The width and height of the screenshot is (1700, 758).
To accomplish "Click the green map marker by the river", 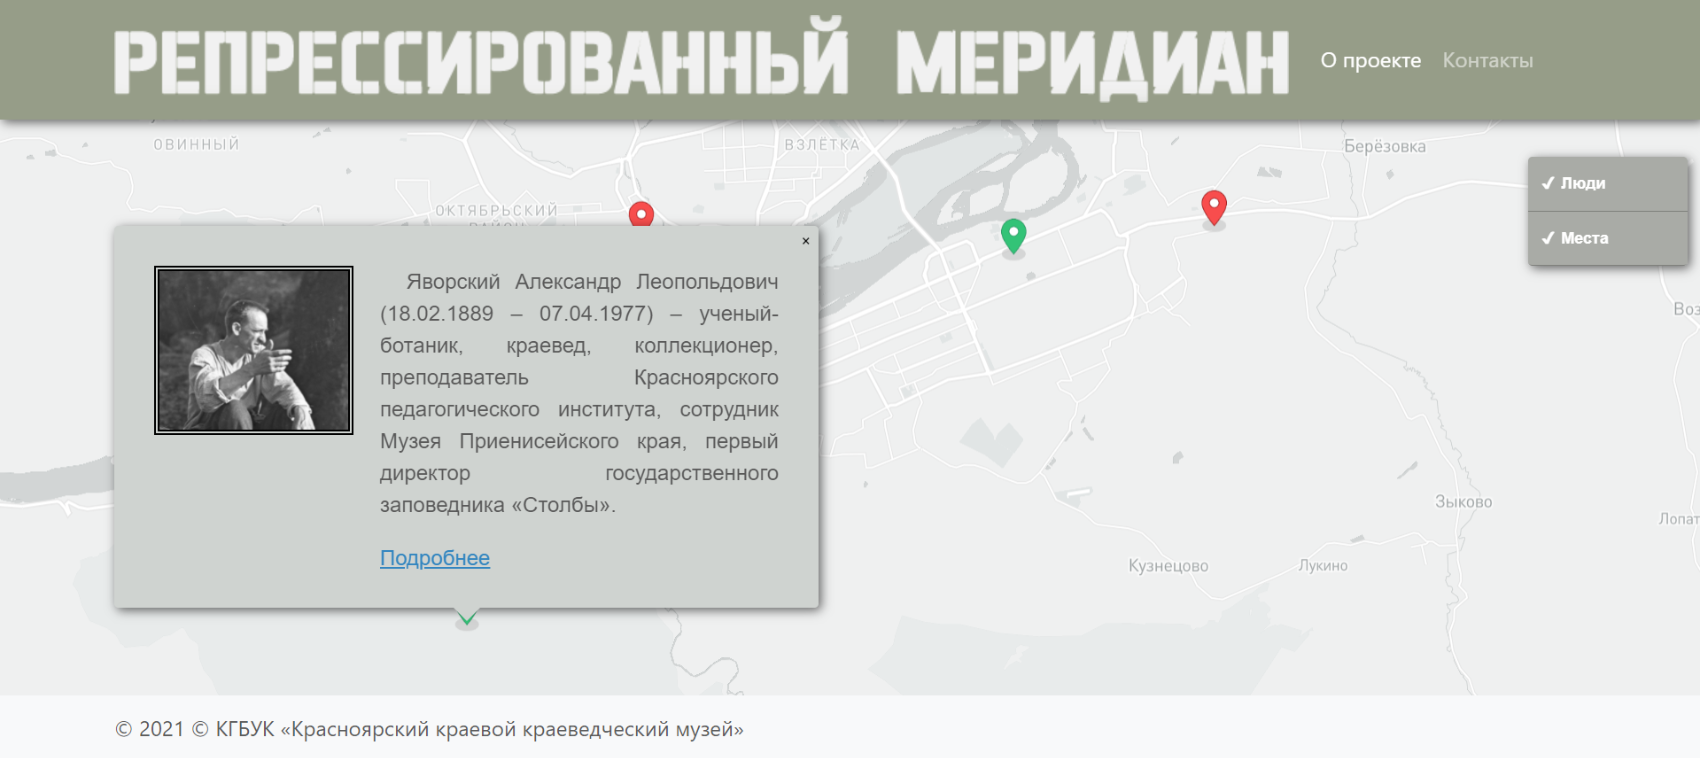I will (x=1013, y=235).
